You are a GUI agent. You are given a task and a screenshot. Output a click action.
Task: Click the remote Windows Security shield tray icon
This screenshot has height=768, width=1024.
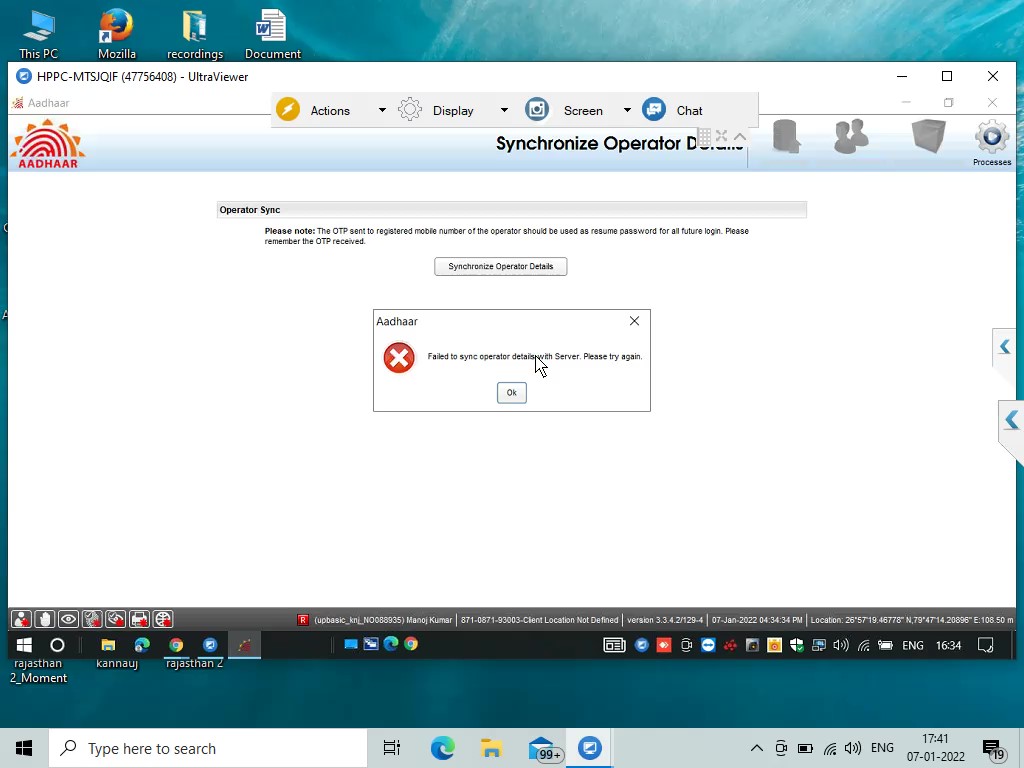[x=796, y=645]
